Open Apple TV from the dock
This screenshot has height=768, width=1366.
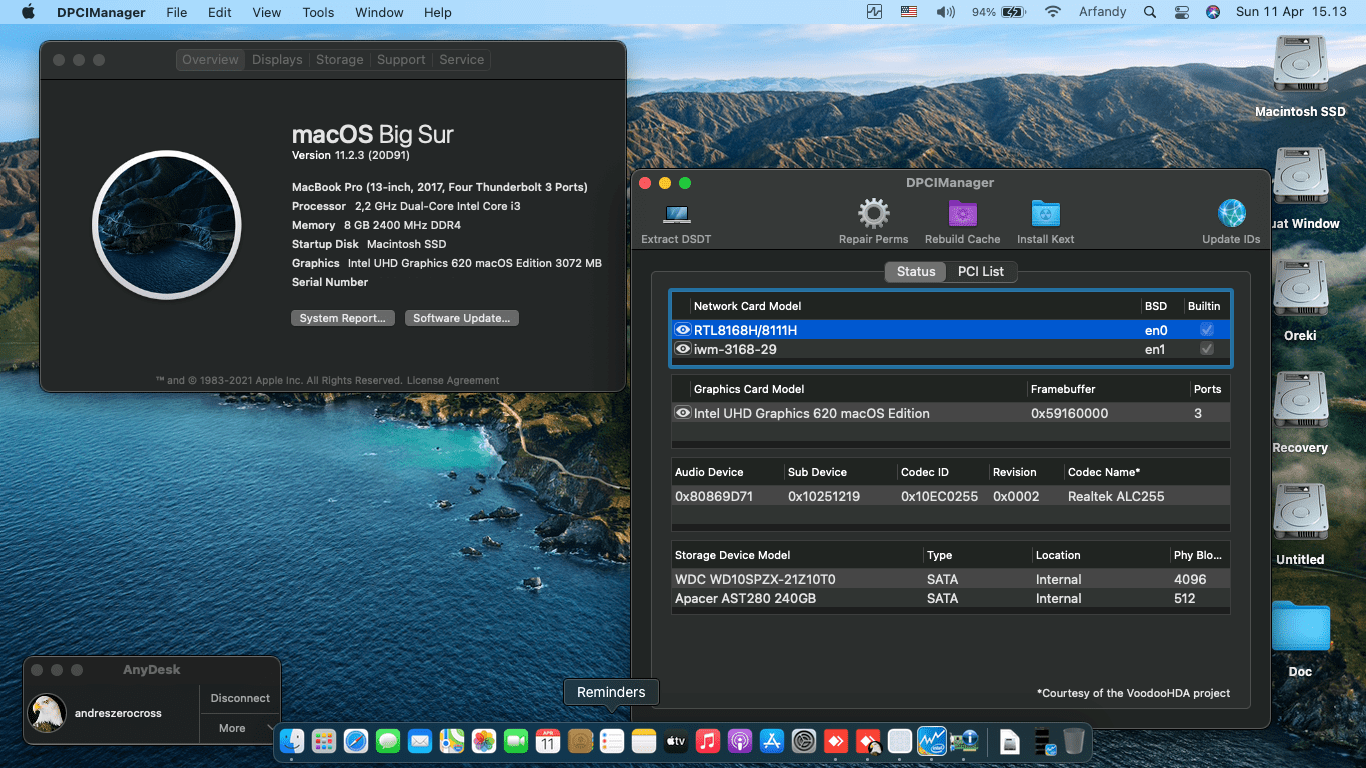(x=676, y=741)
